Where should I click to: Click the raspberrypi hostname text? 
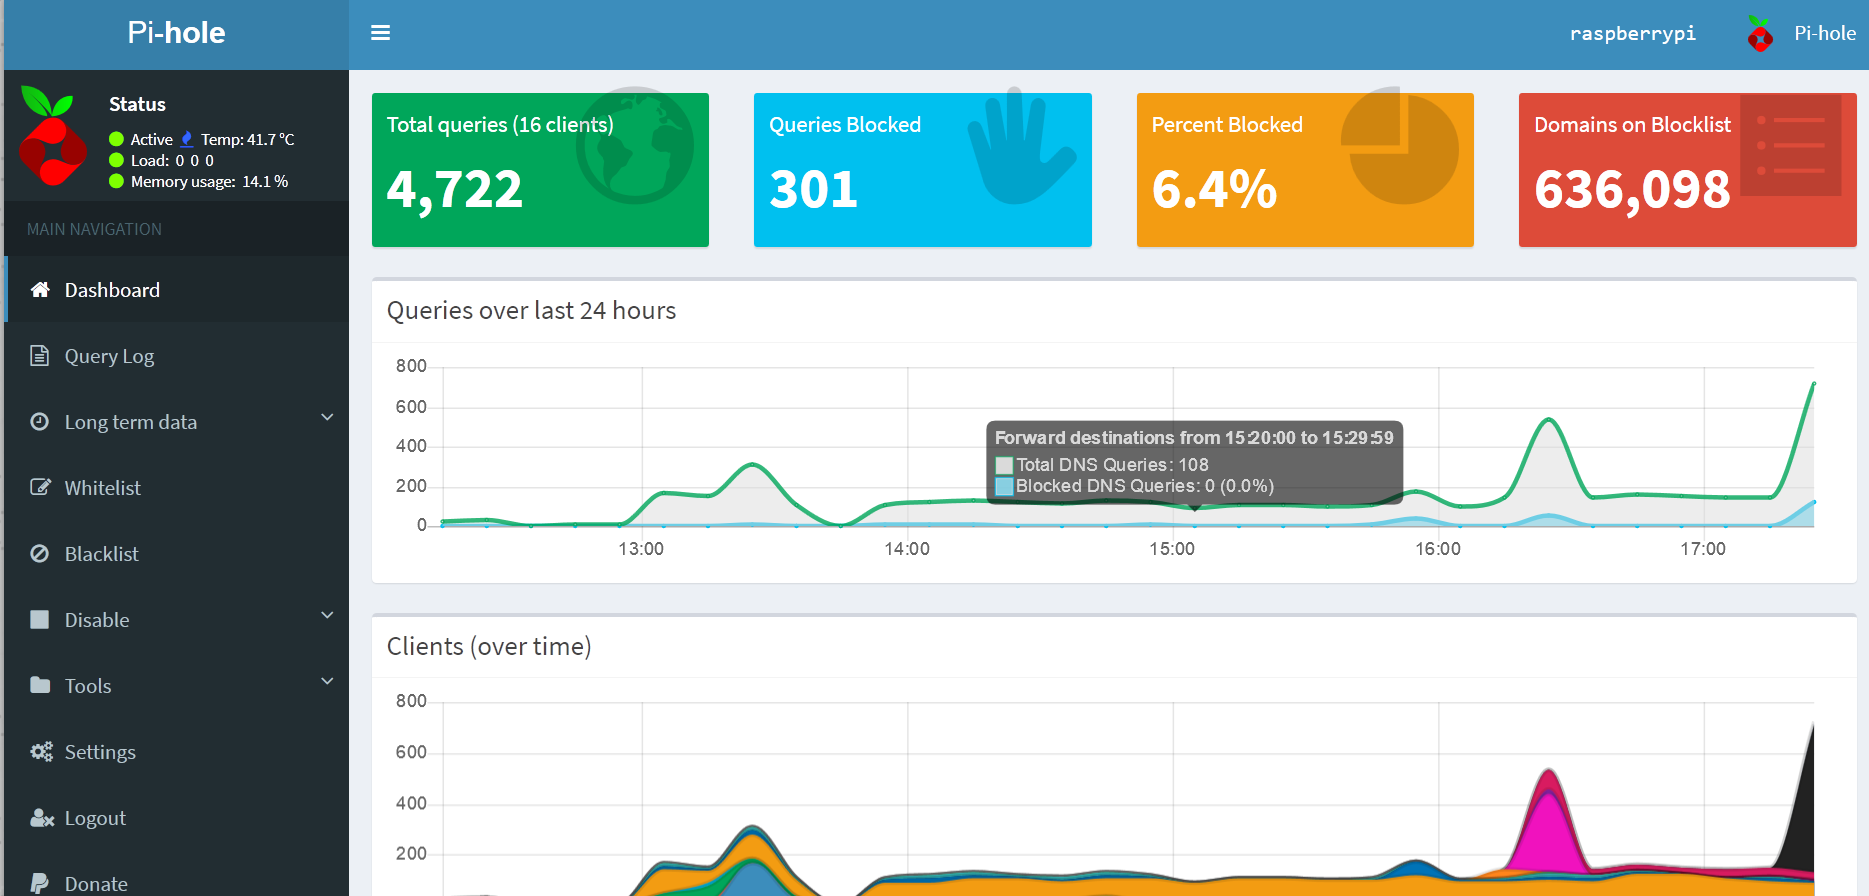pos(1633,33)
